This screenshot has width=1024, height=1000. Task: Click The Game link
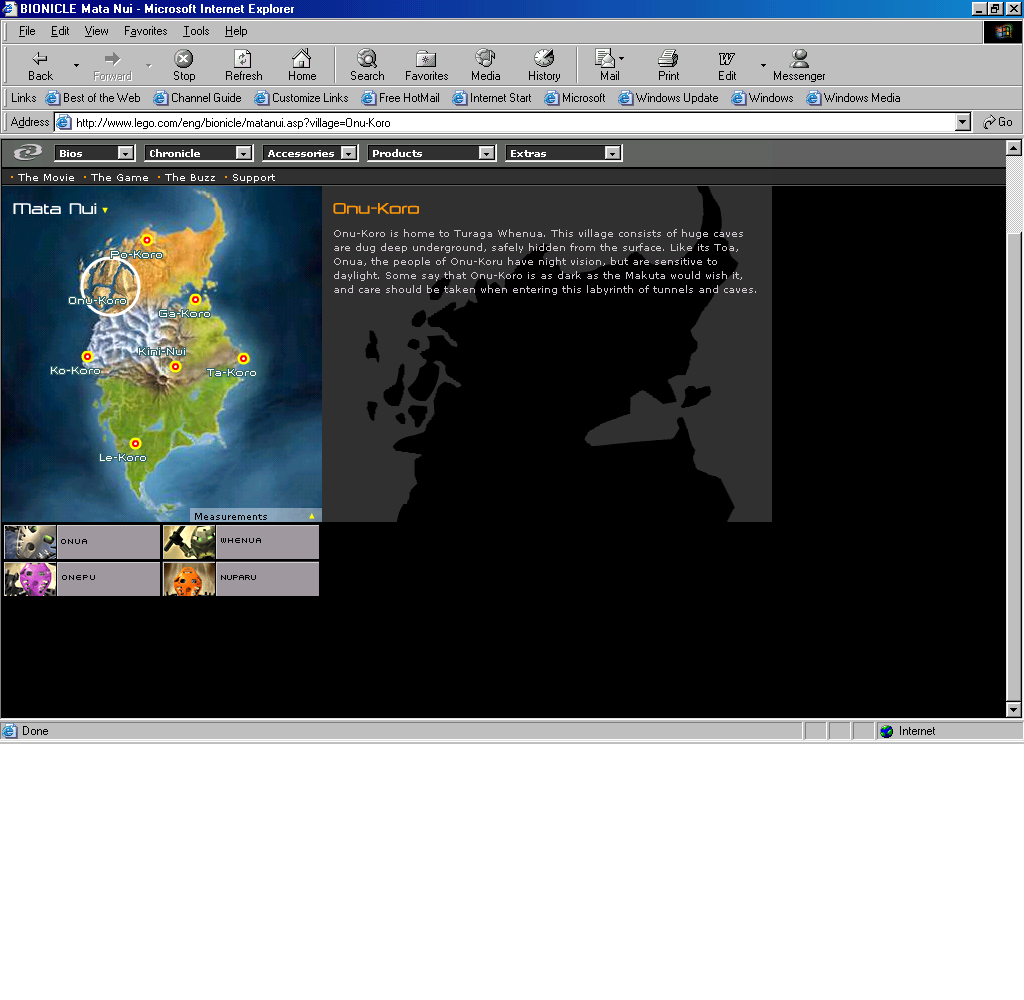coord(120,178)
